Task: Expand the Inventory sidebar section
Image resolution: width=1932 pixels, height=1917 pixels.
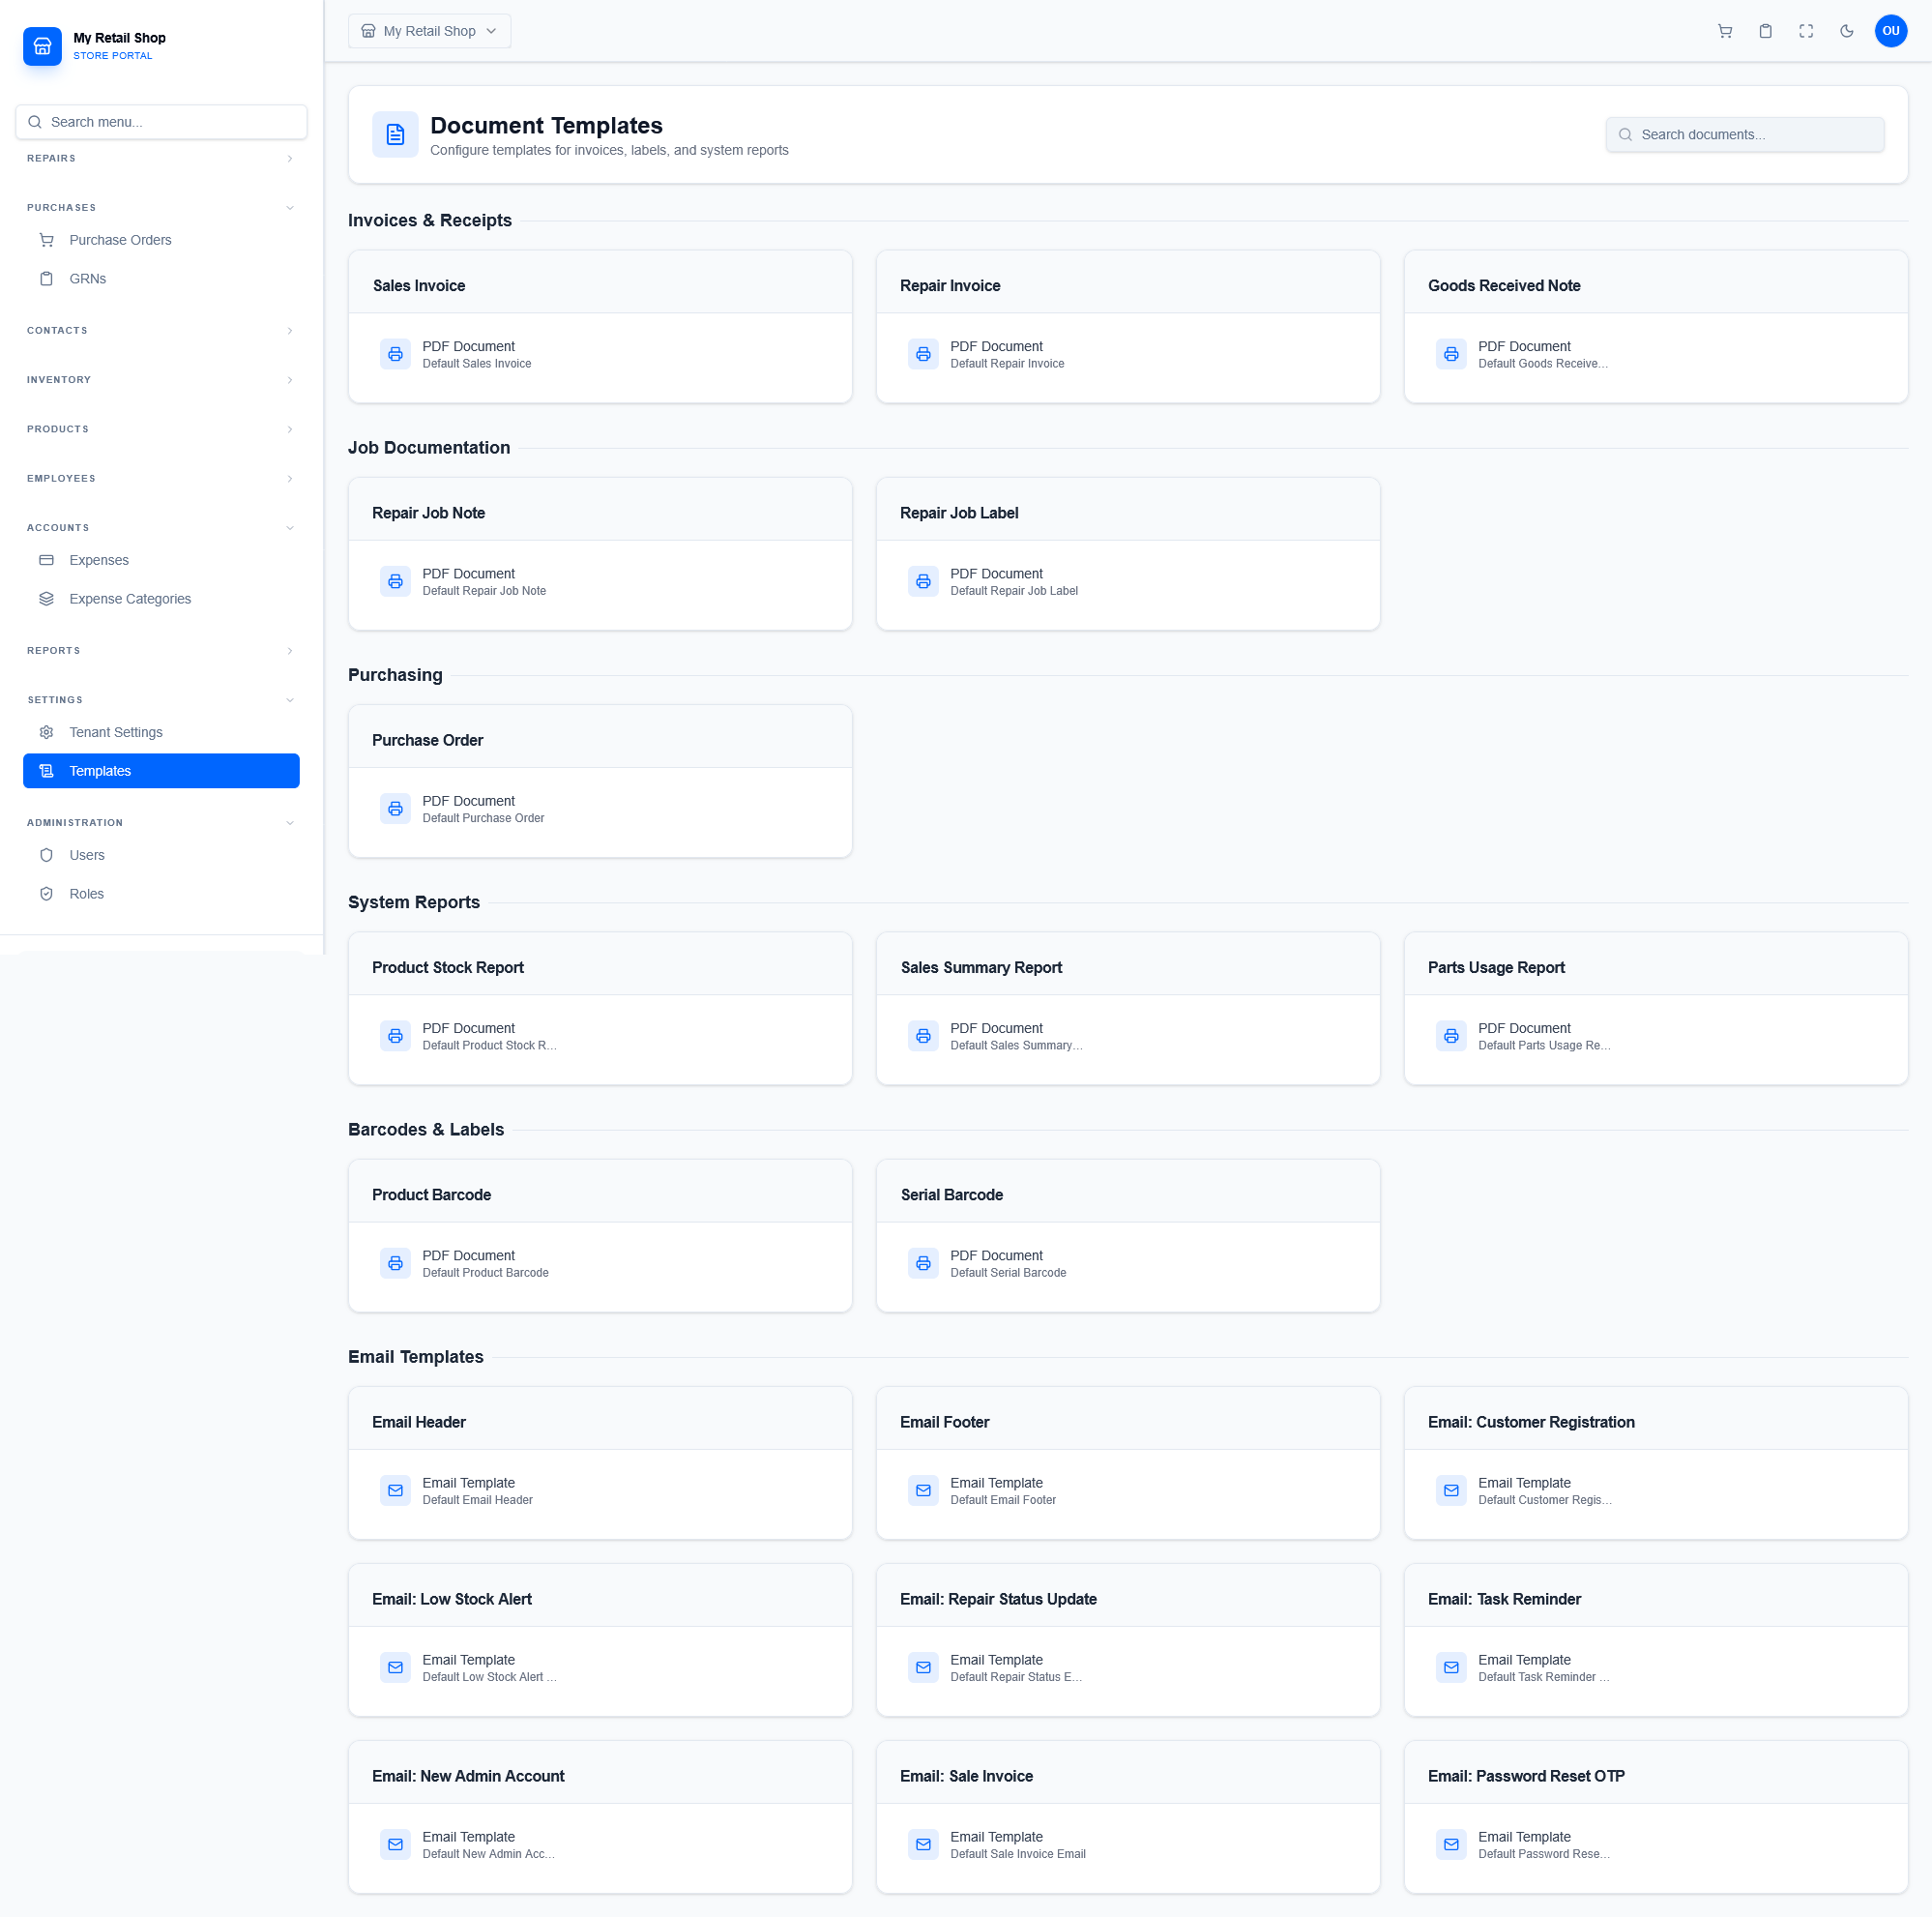Action: (161, 380)
